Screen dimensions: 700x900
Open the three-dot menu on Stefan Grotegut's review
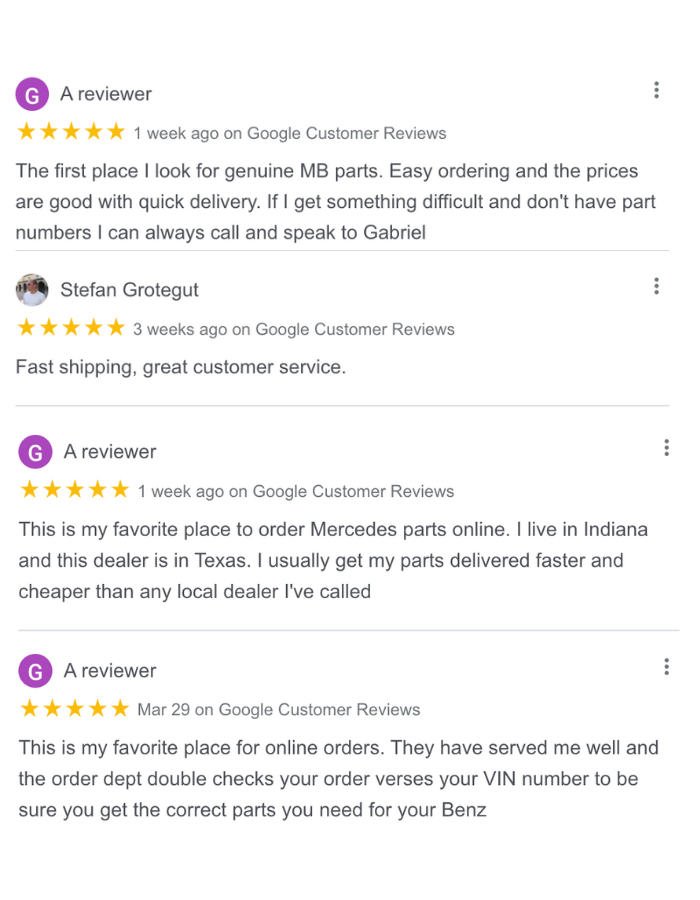(656, 287)
